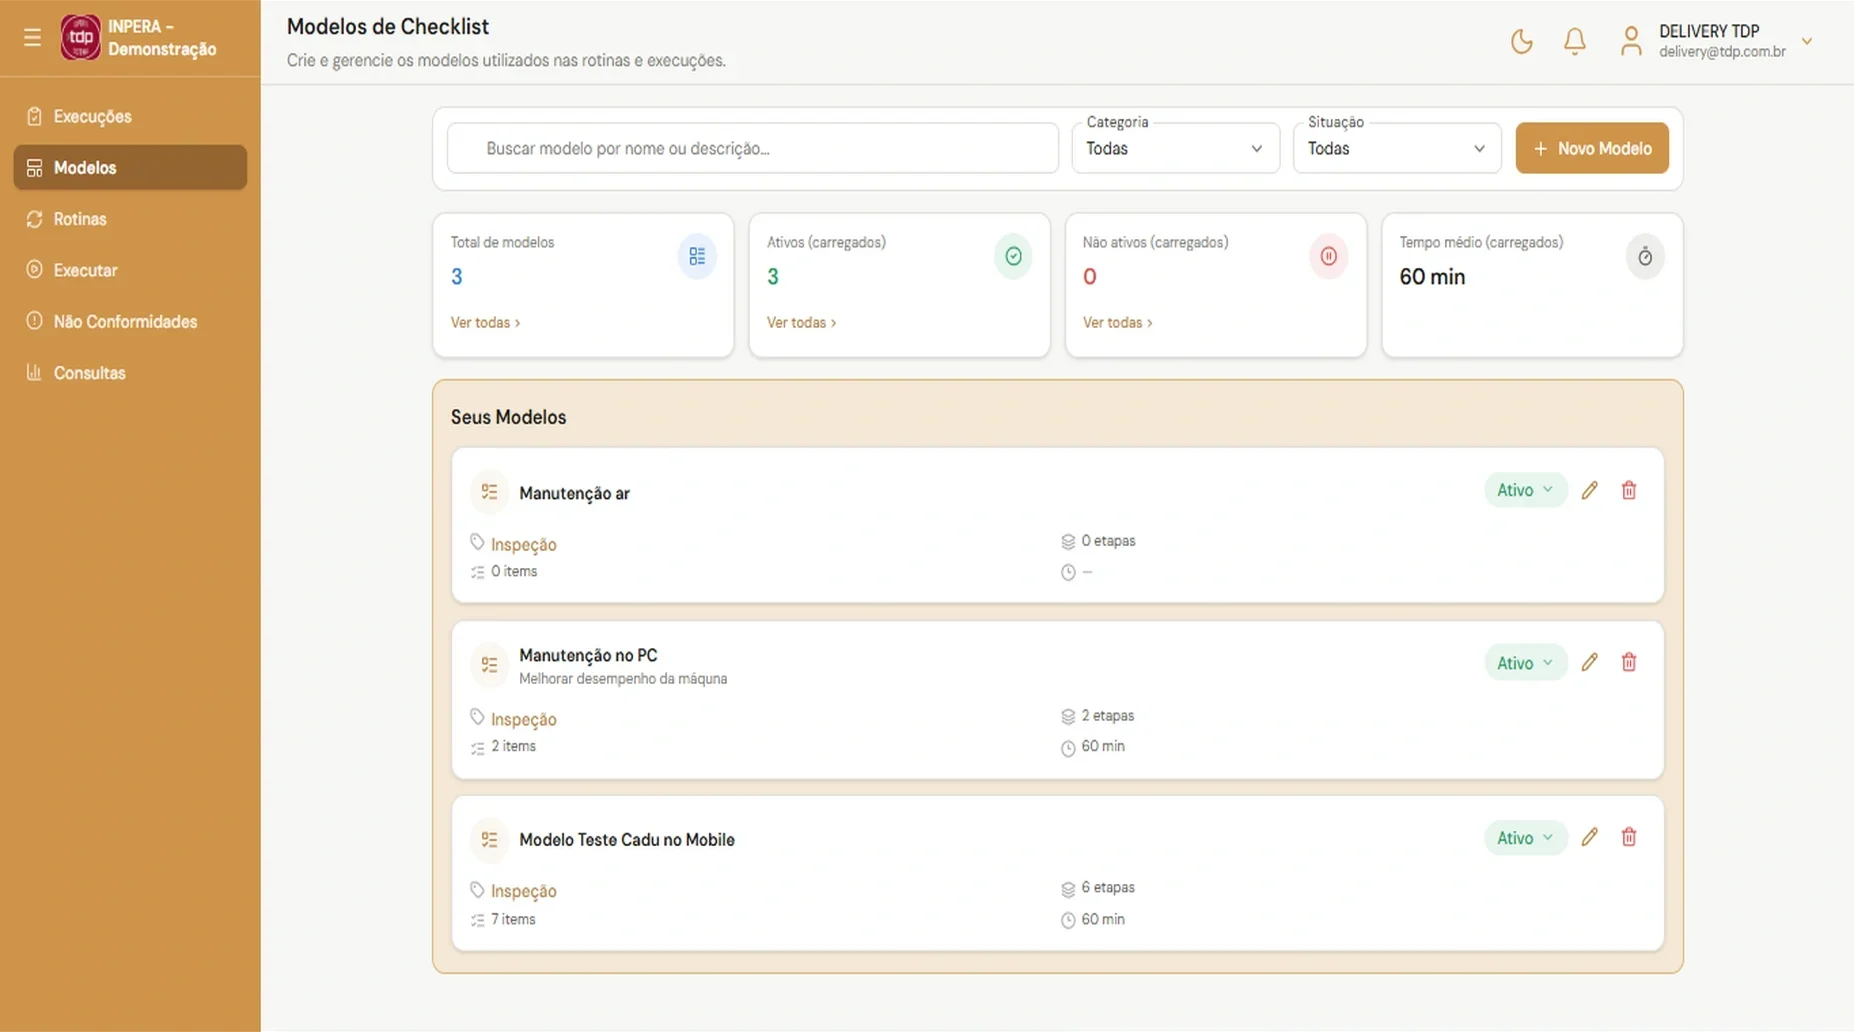Open notifications bell
Screen dimensions: 1854x1032
point(1574,41)
